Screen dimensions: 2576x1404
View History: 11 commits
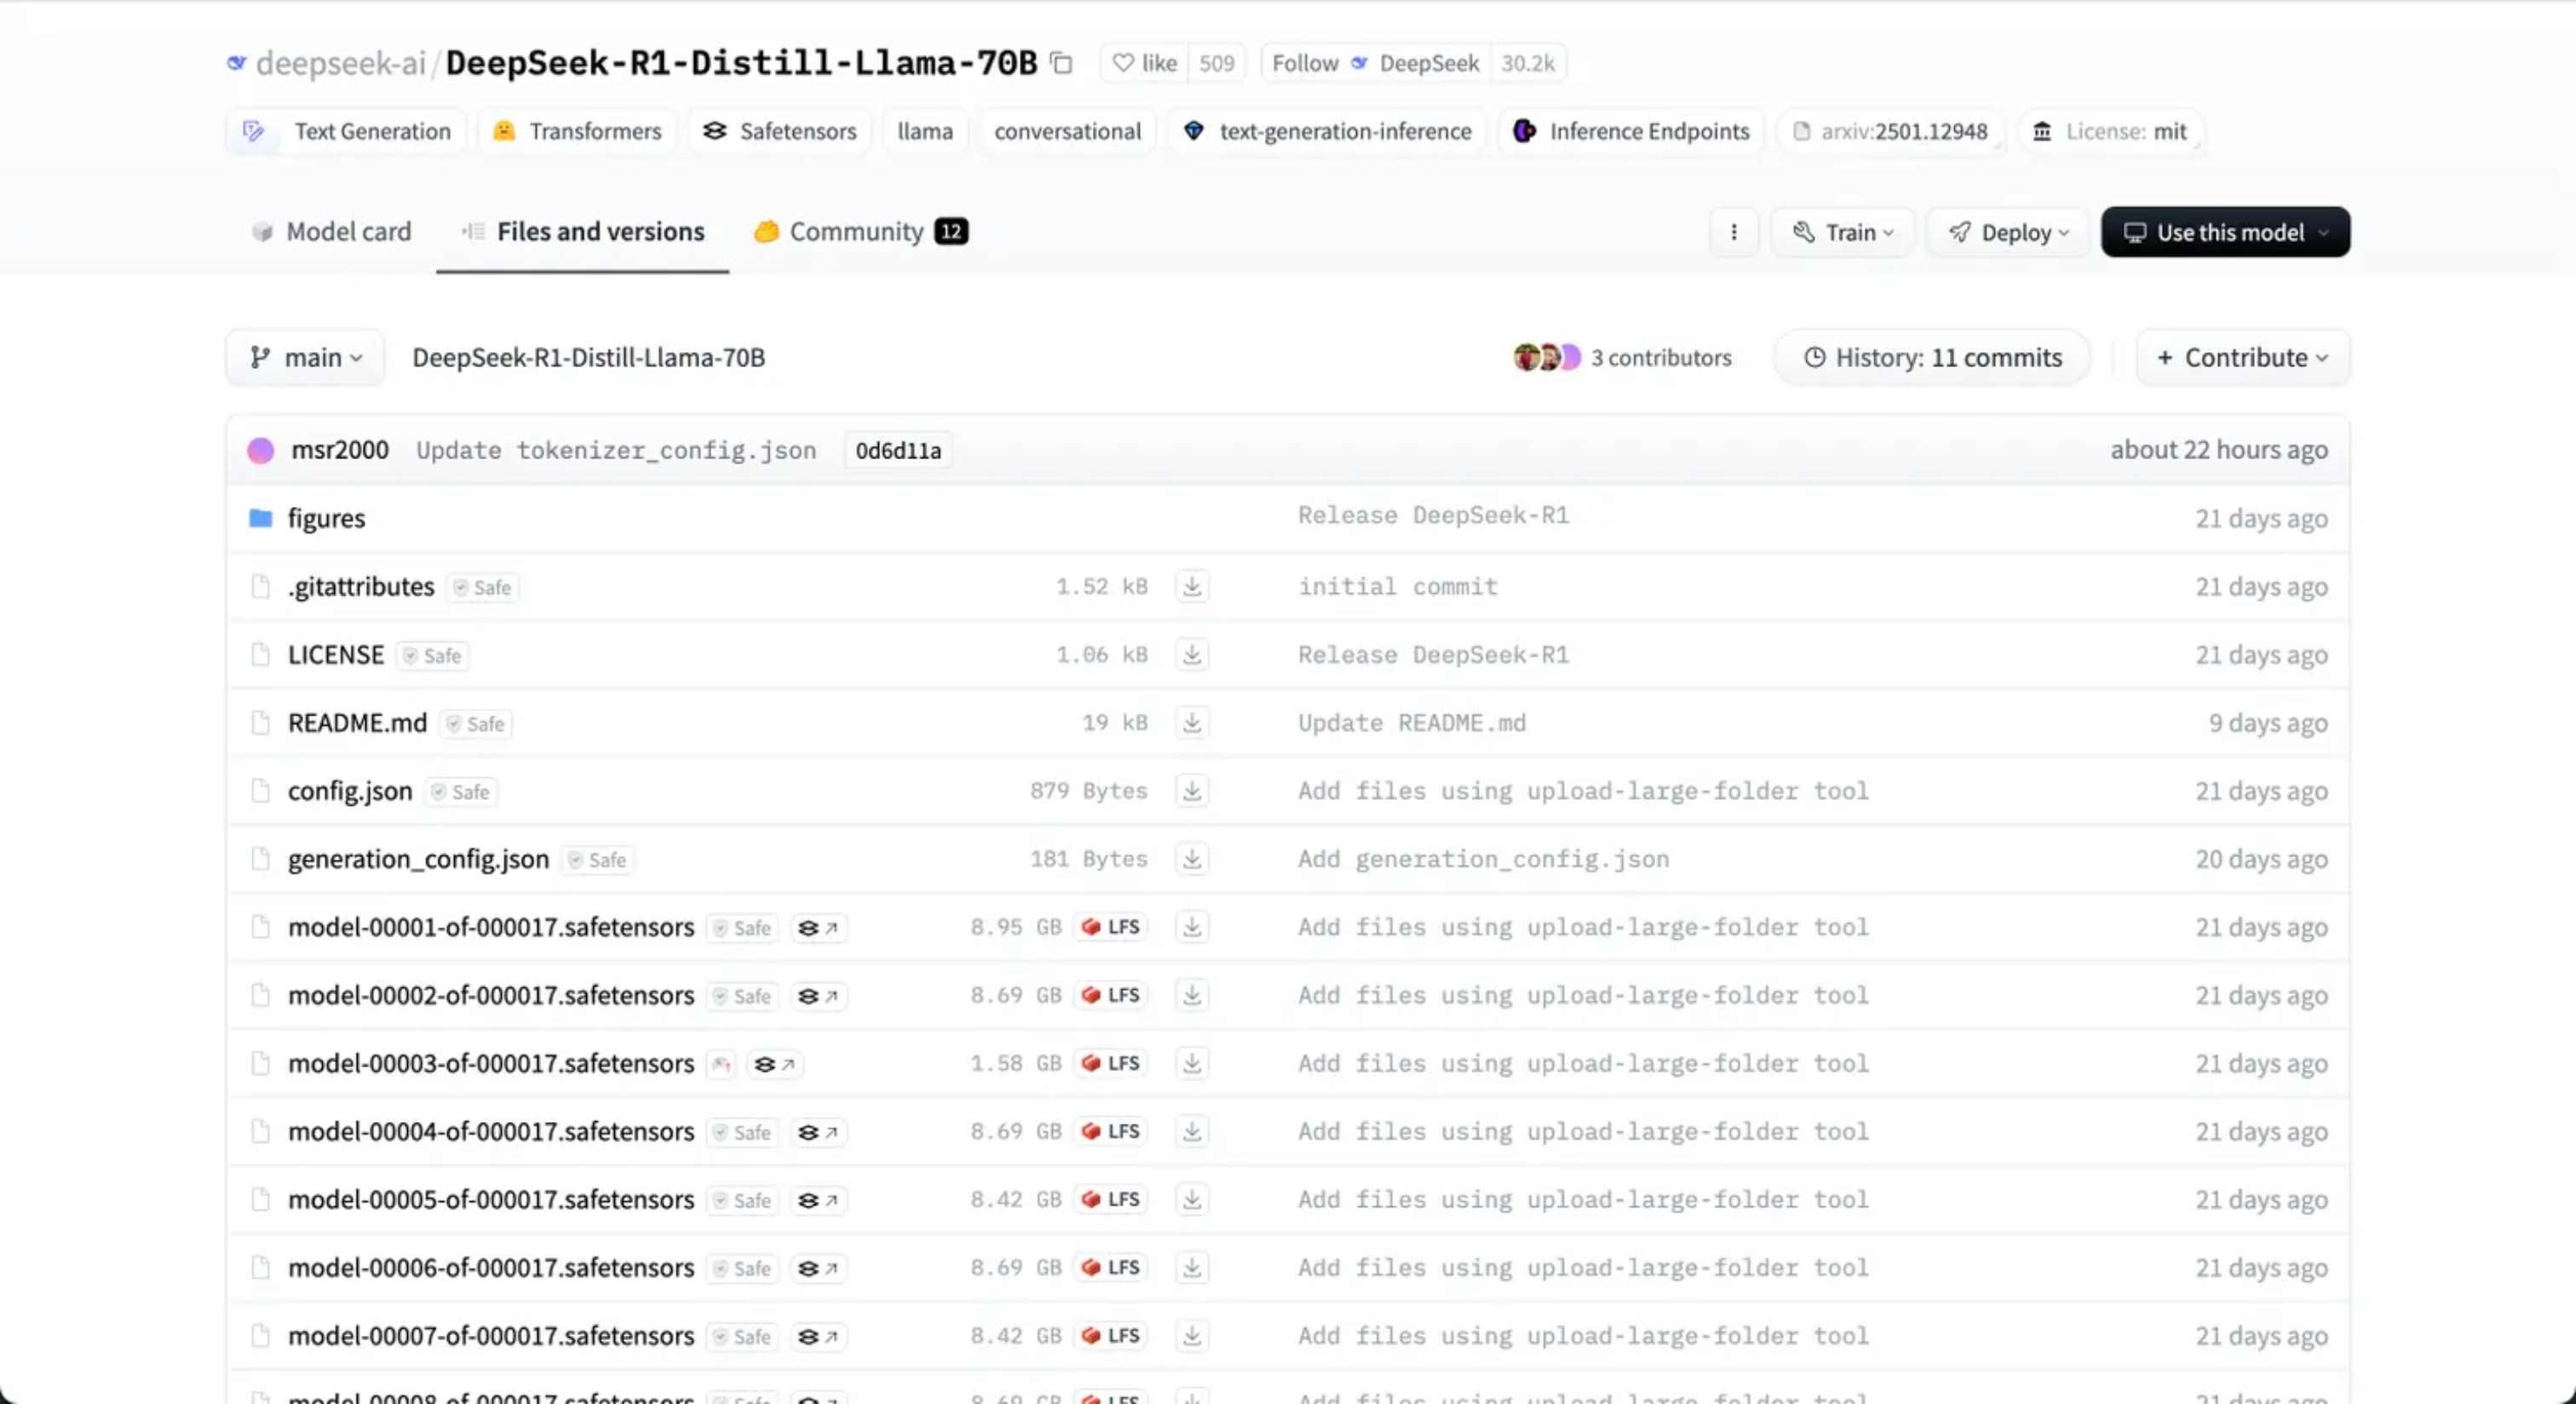1932,358
